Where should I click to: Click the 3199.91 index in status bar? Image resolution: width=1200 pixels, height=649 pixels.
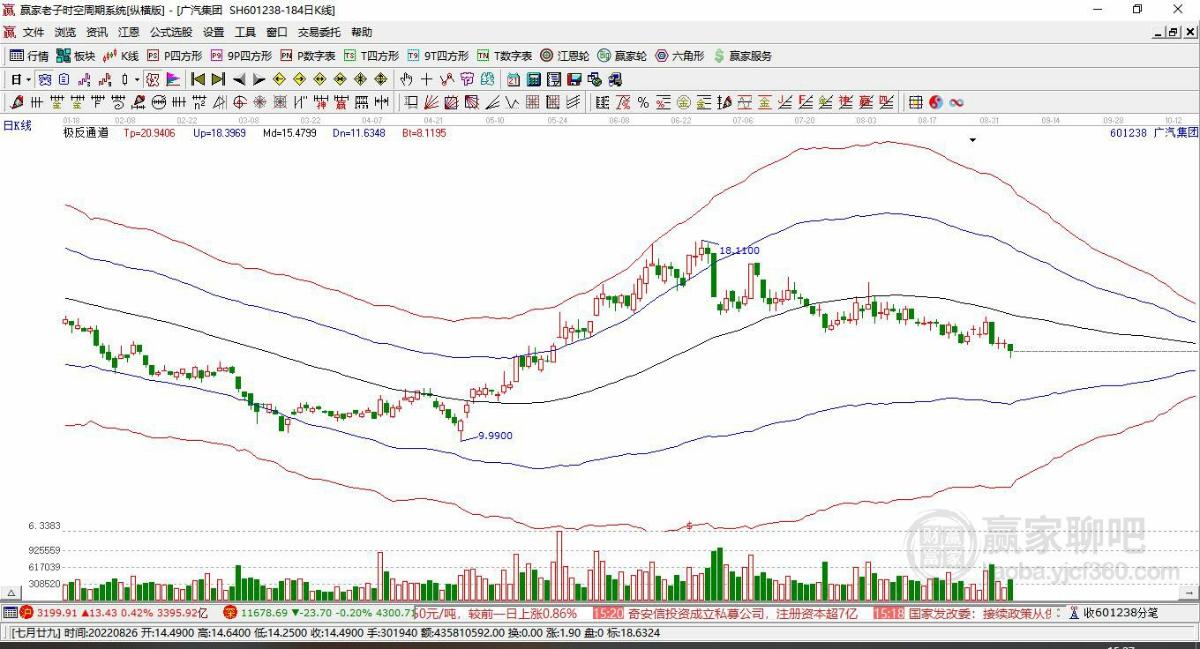click(56, 612)
